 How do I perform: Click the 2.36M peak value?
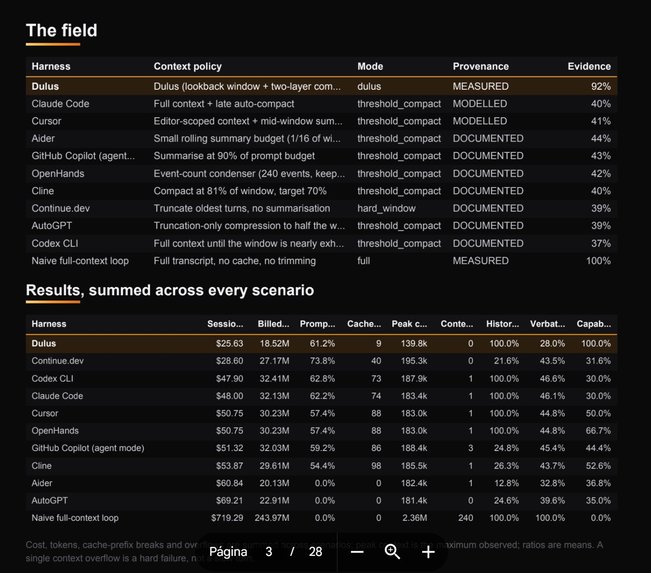[414, 518]
